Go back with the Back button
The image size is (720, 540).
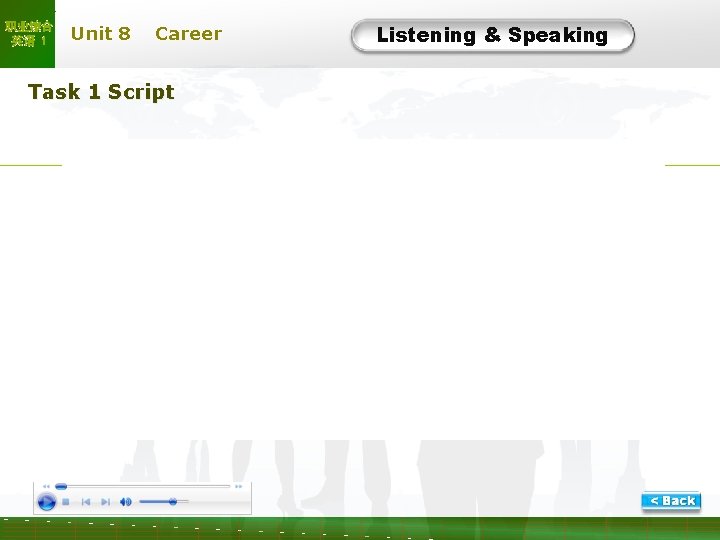pos(671,501)
